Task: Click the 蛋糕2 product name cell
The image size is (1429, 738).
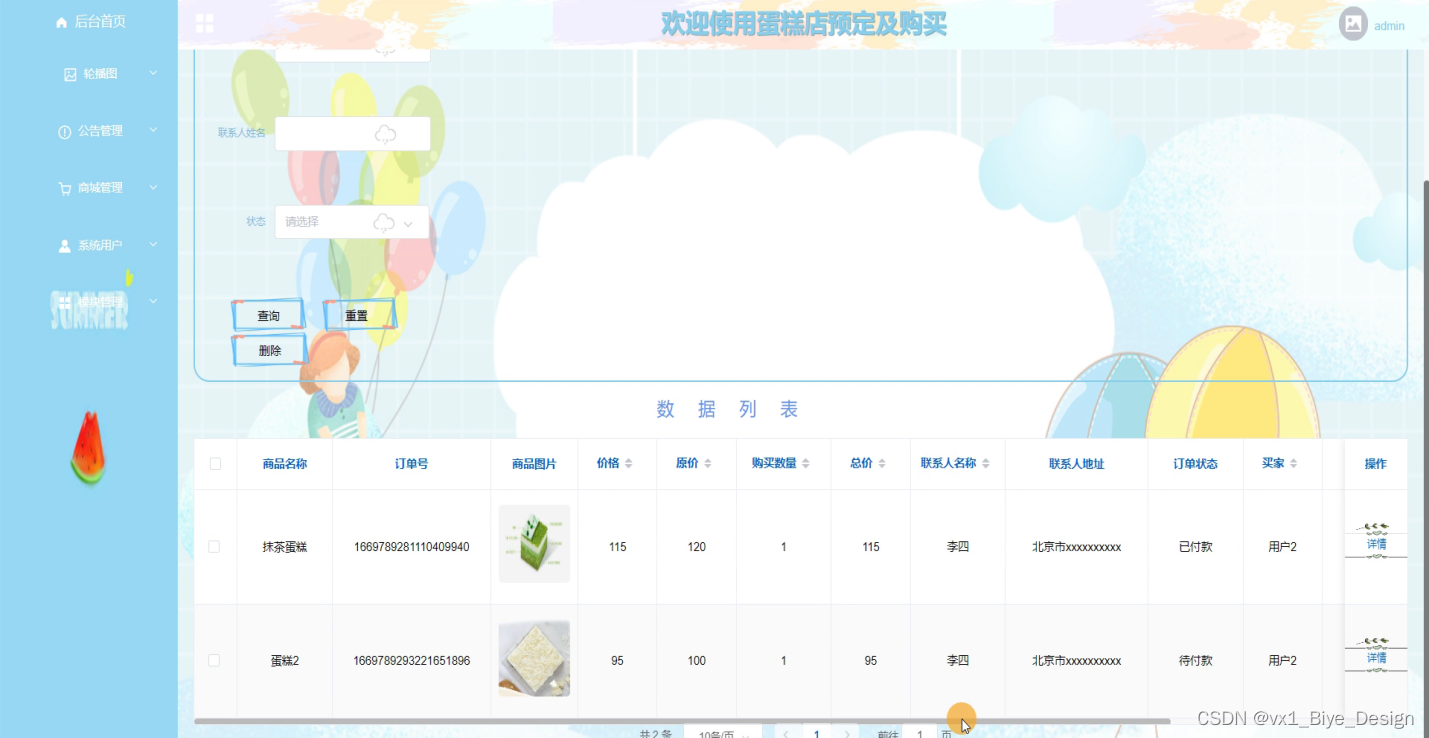Action: point(285,661)
